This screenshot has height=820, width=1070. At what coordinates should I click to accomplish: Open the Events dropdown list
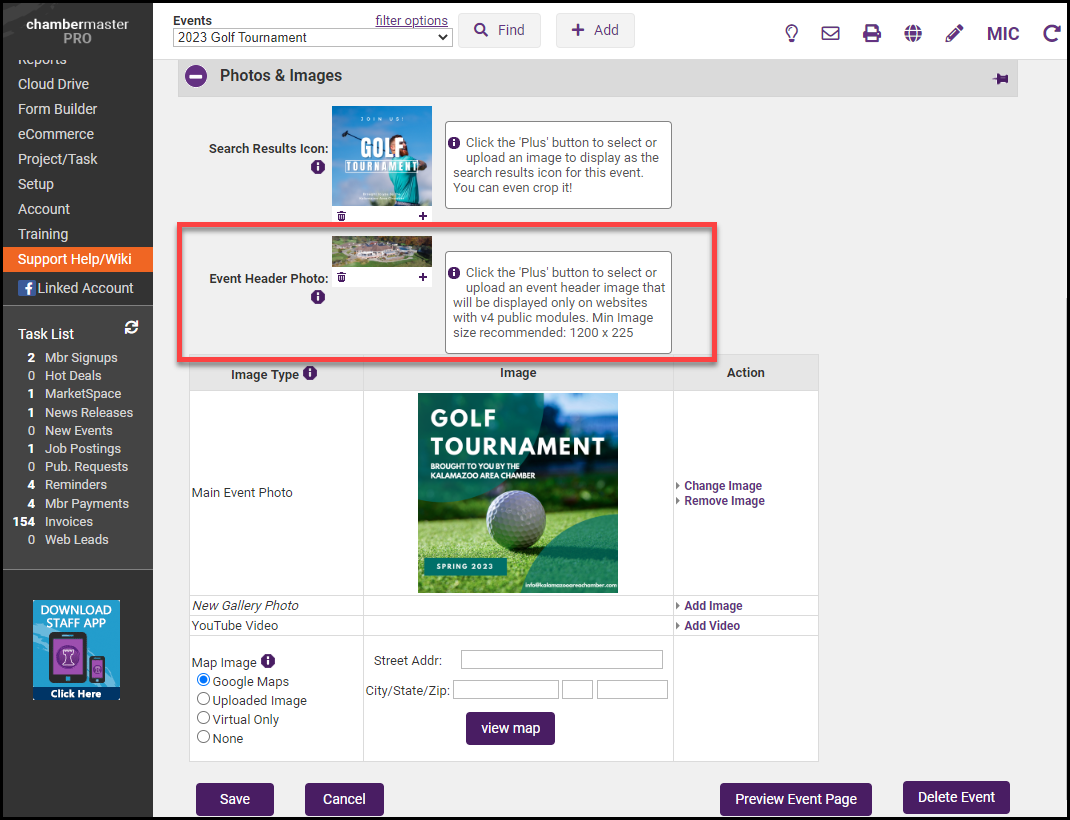312,38
